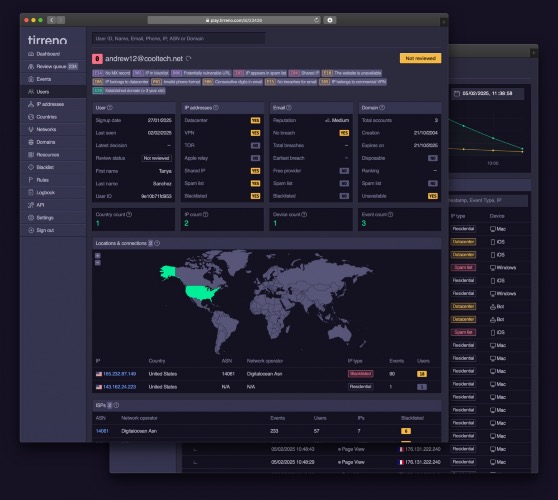Click help icon beside Domain panel header
Image resolution: width=558 pixels, height=500 pixels.
382,107
